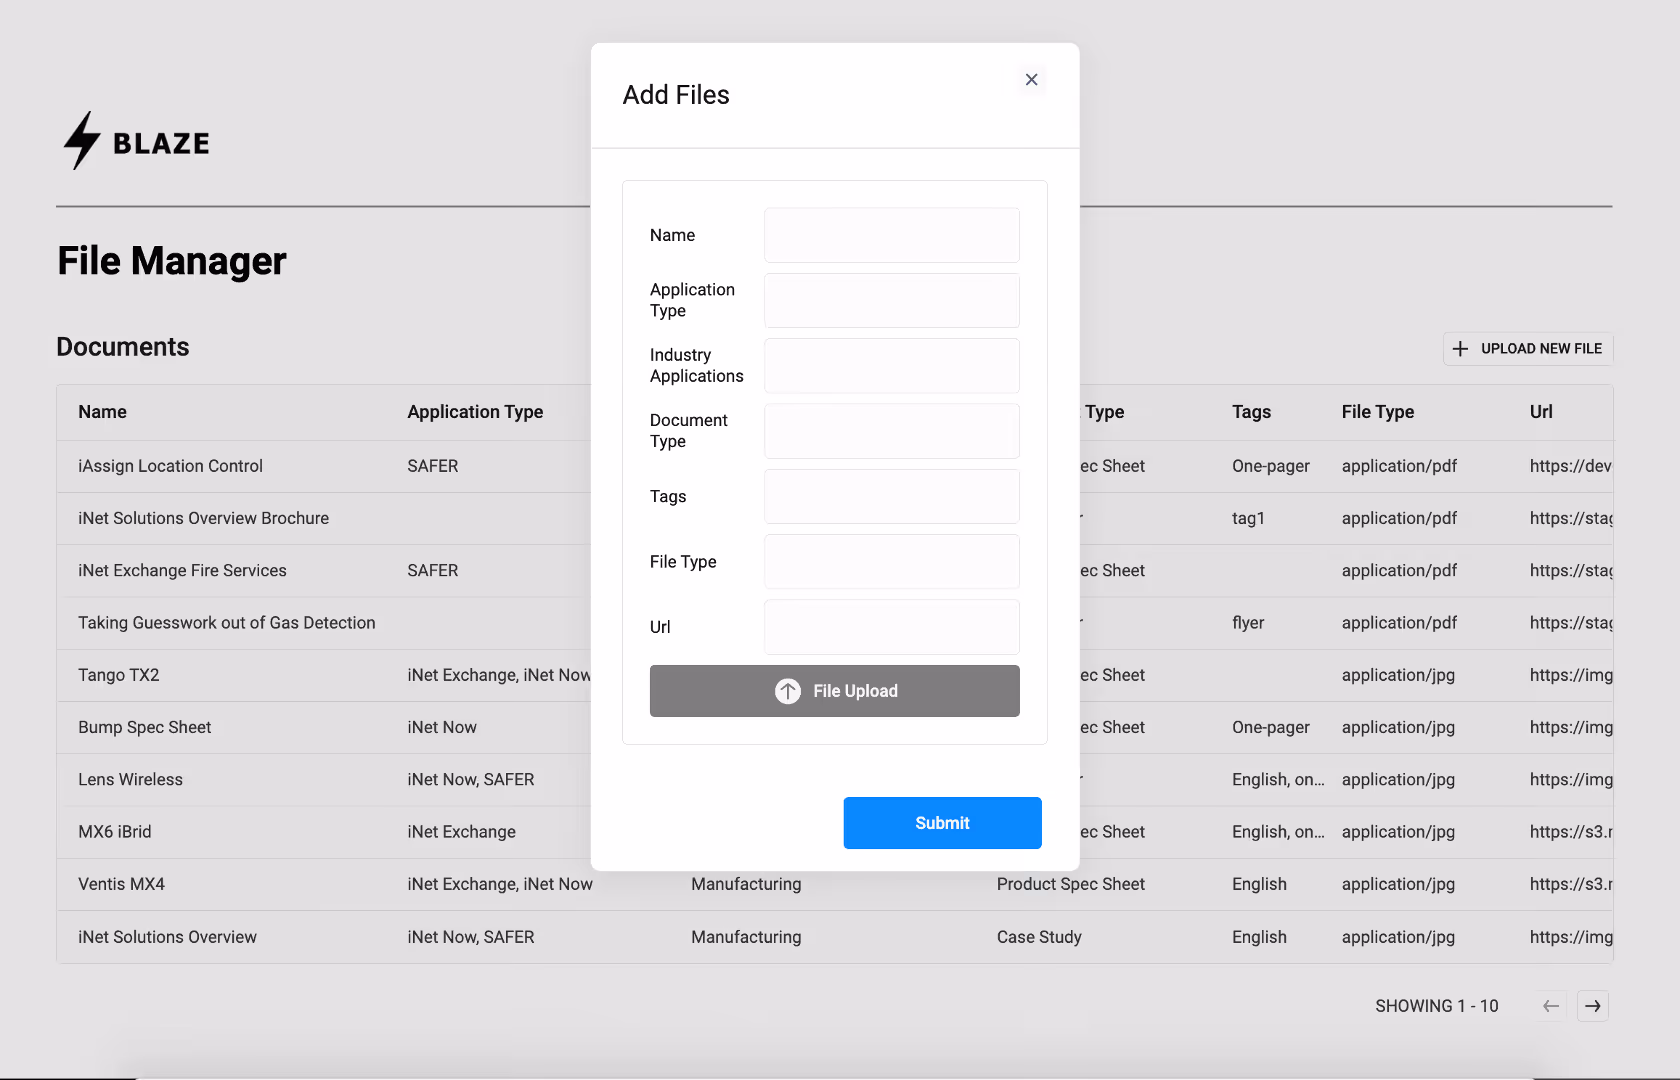
Task: Go to previous page with left arrow
Action: pos(1549,1006)
